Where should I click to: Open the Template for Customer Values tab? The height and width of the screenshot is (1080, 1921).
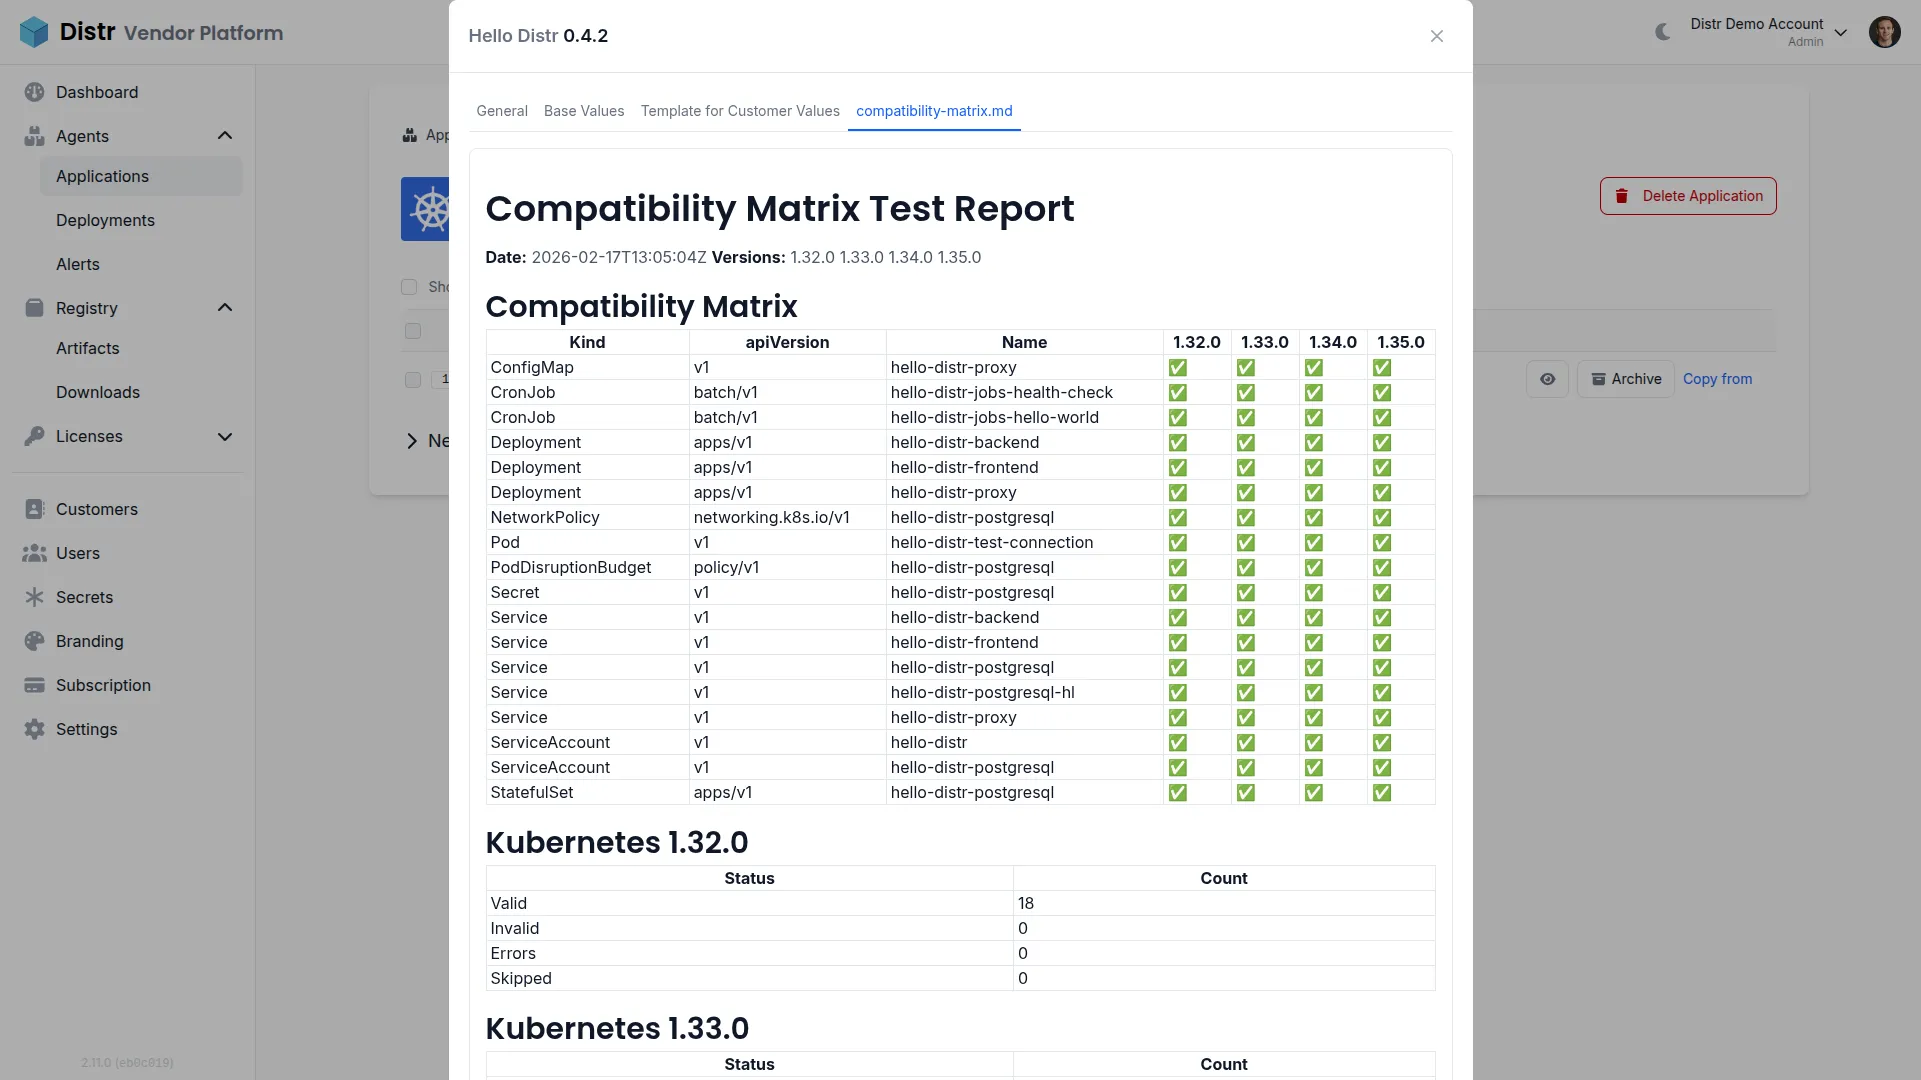coord(740,111)
